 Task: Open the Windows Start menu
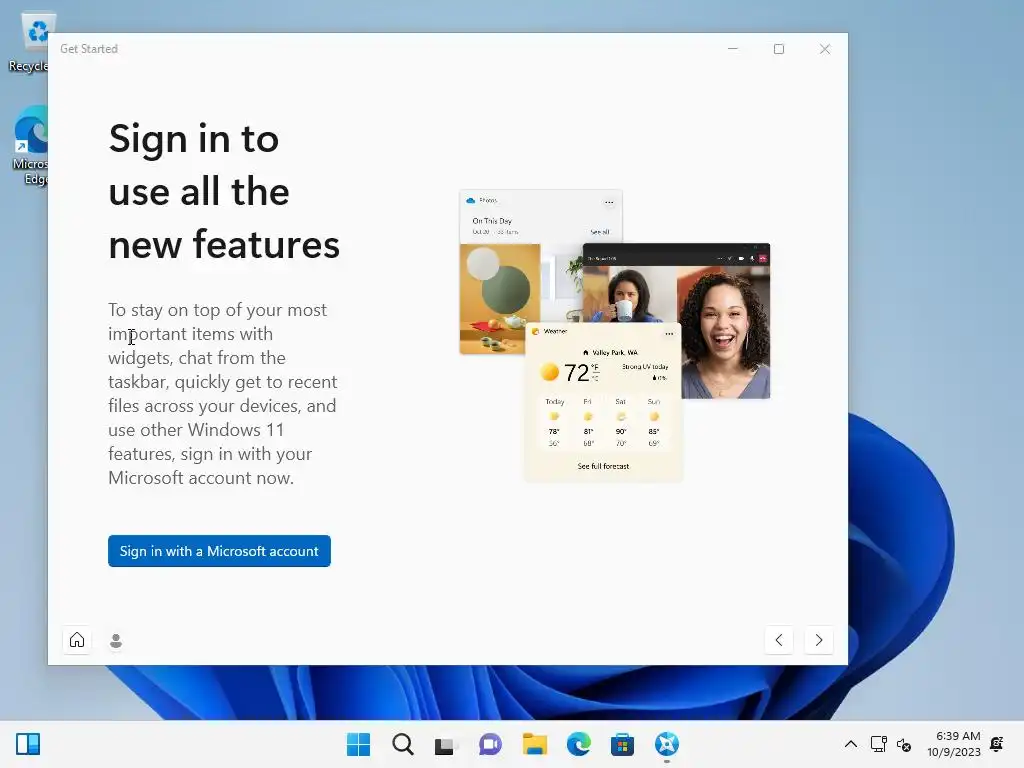click(359, 744)
